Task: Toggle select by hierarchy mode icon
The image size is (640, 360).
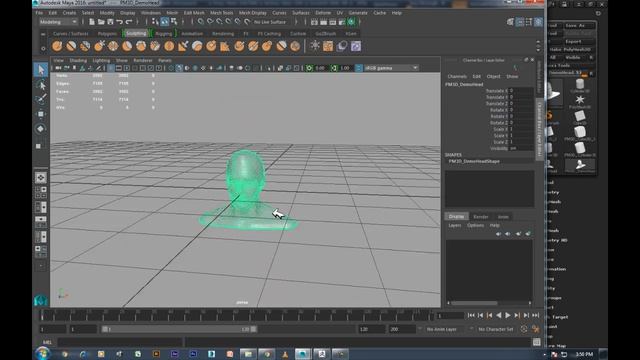Action: (x=155, y=22)
